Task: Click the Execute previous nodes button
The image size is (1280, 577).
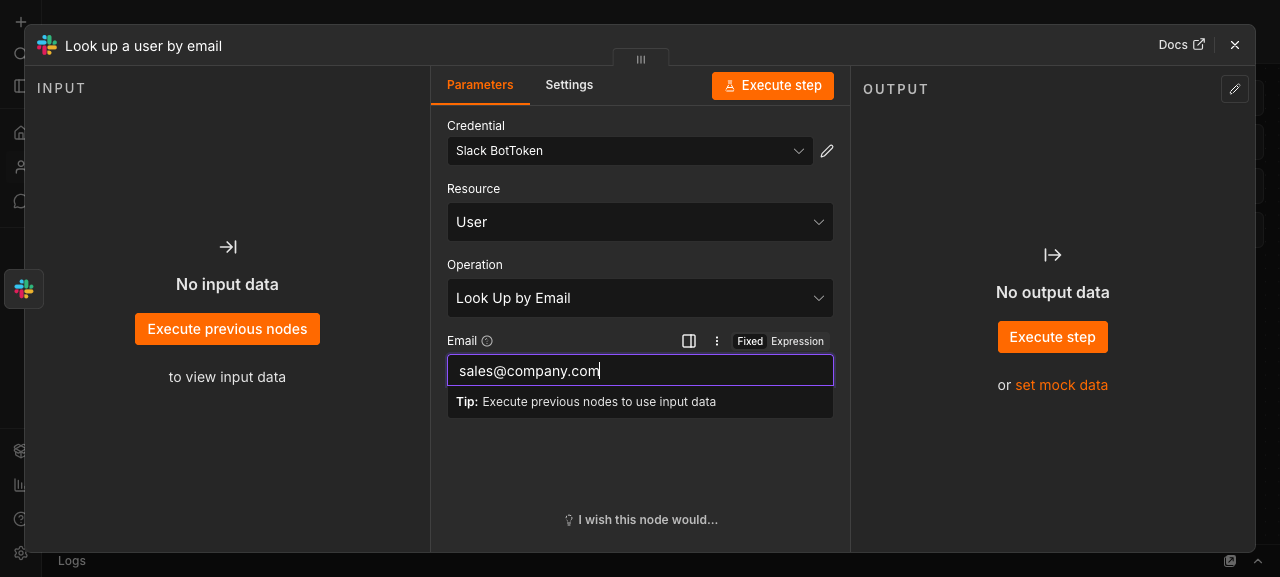Action: (227, 329)
